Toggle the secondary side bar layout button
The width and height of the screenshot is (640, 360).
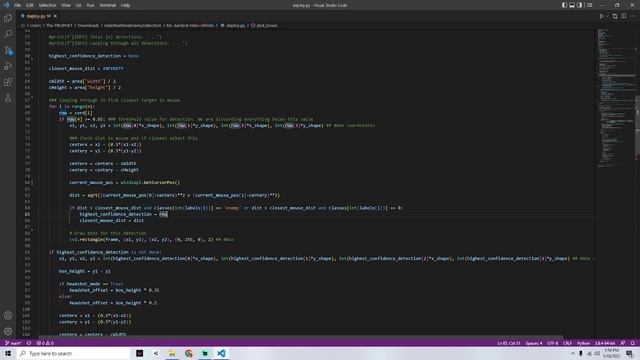(580, 5)
